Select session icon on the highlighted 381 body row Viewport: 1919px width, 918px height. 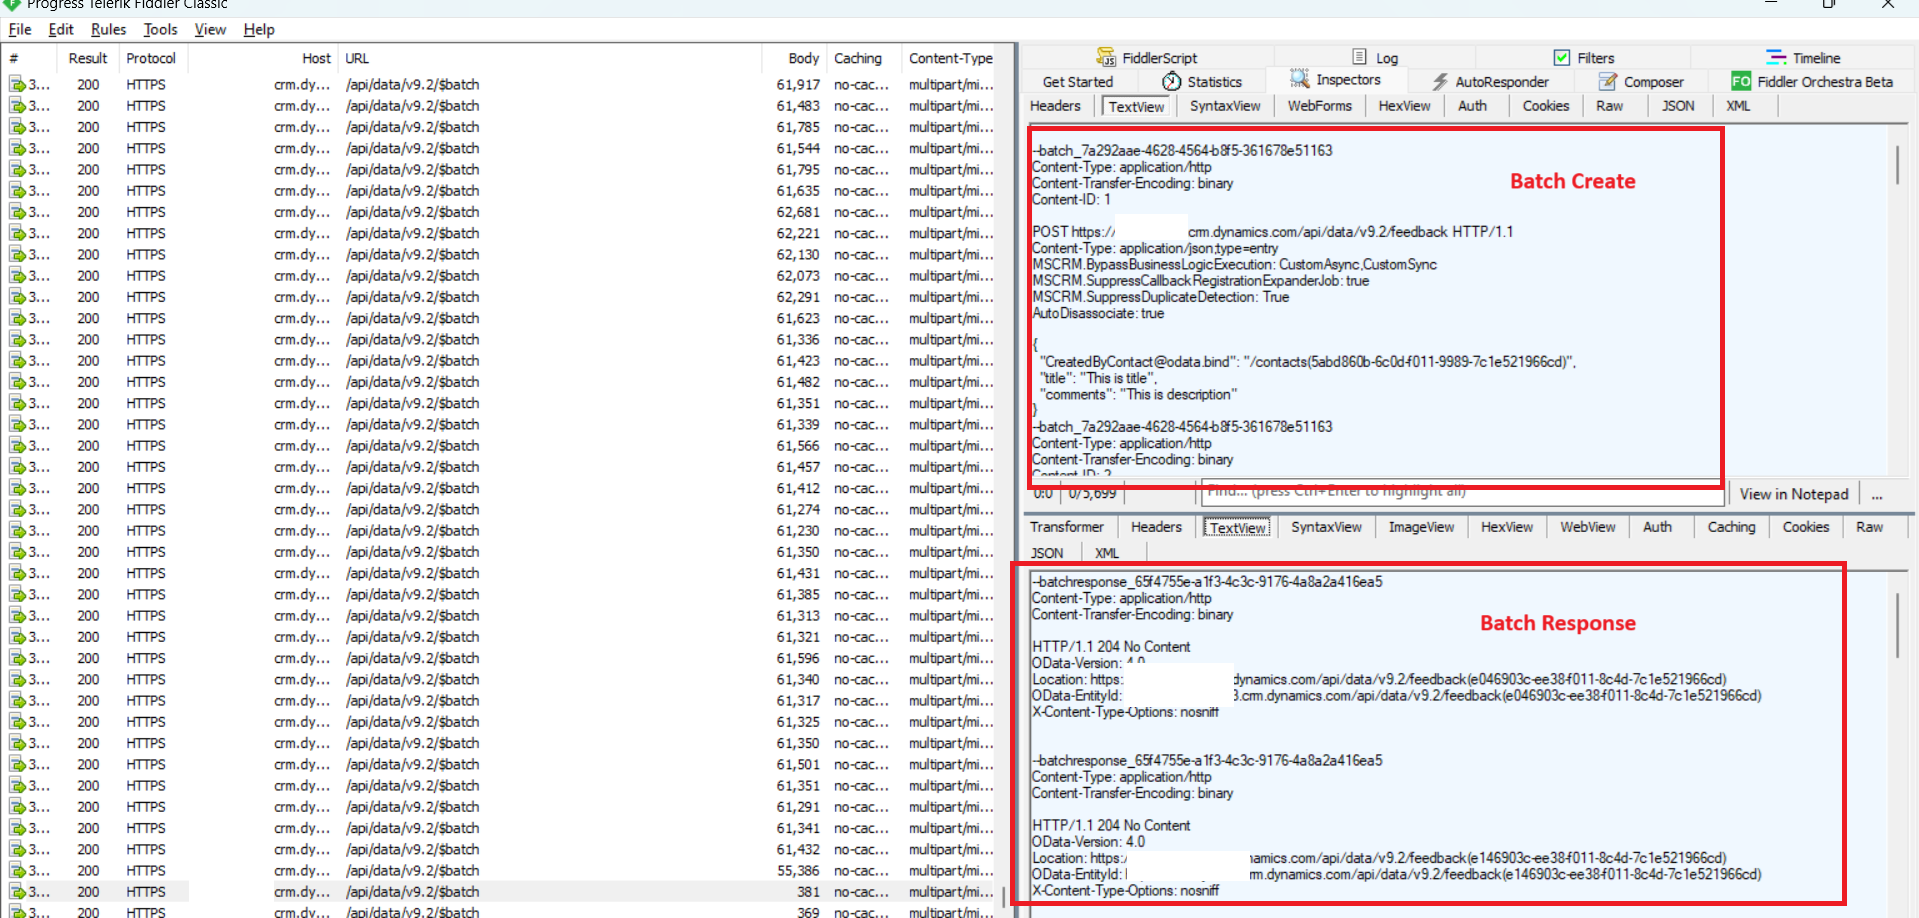pyautogui.click(x=18, y=892)
